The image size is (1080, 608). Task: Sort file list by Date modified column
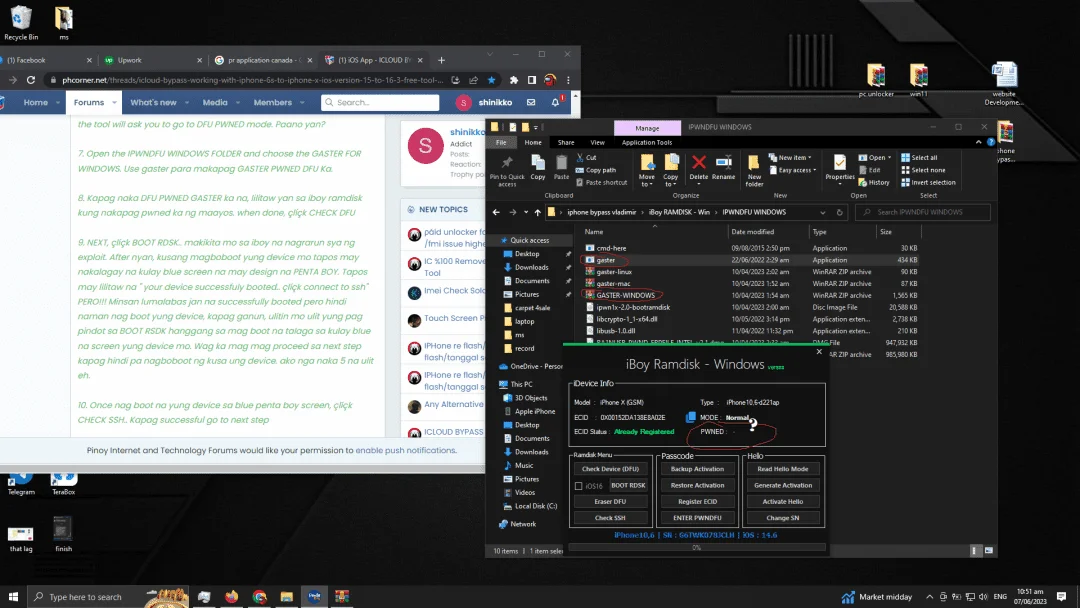click(x=752, y=232)
